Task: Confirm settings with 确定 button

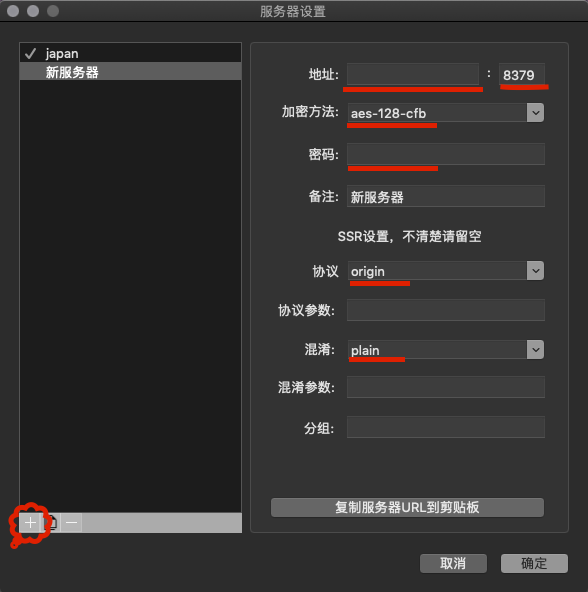Action: [534, 563]
